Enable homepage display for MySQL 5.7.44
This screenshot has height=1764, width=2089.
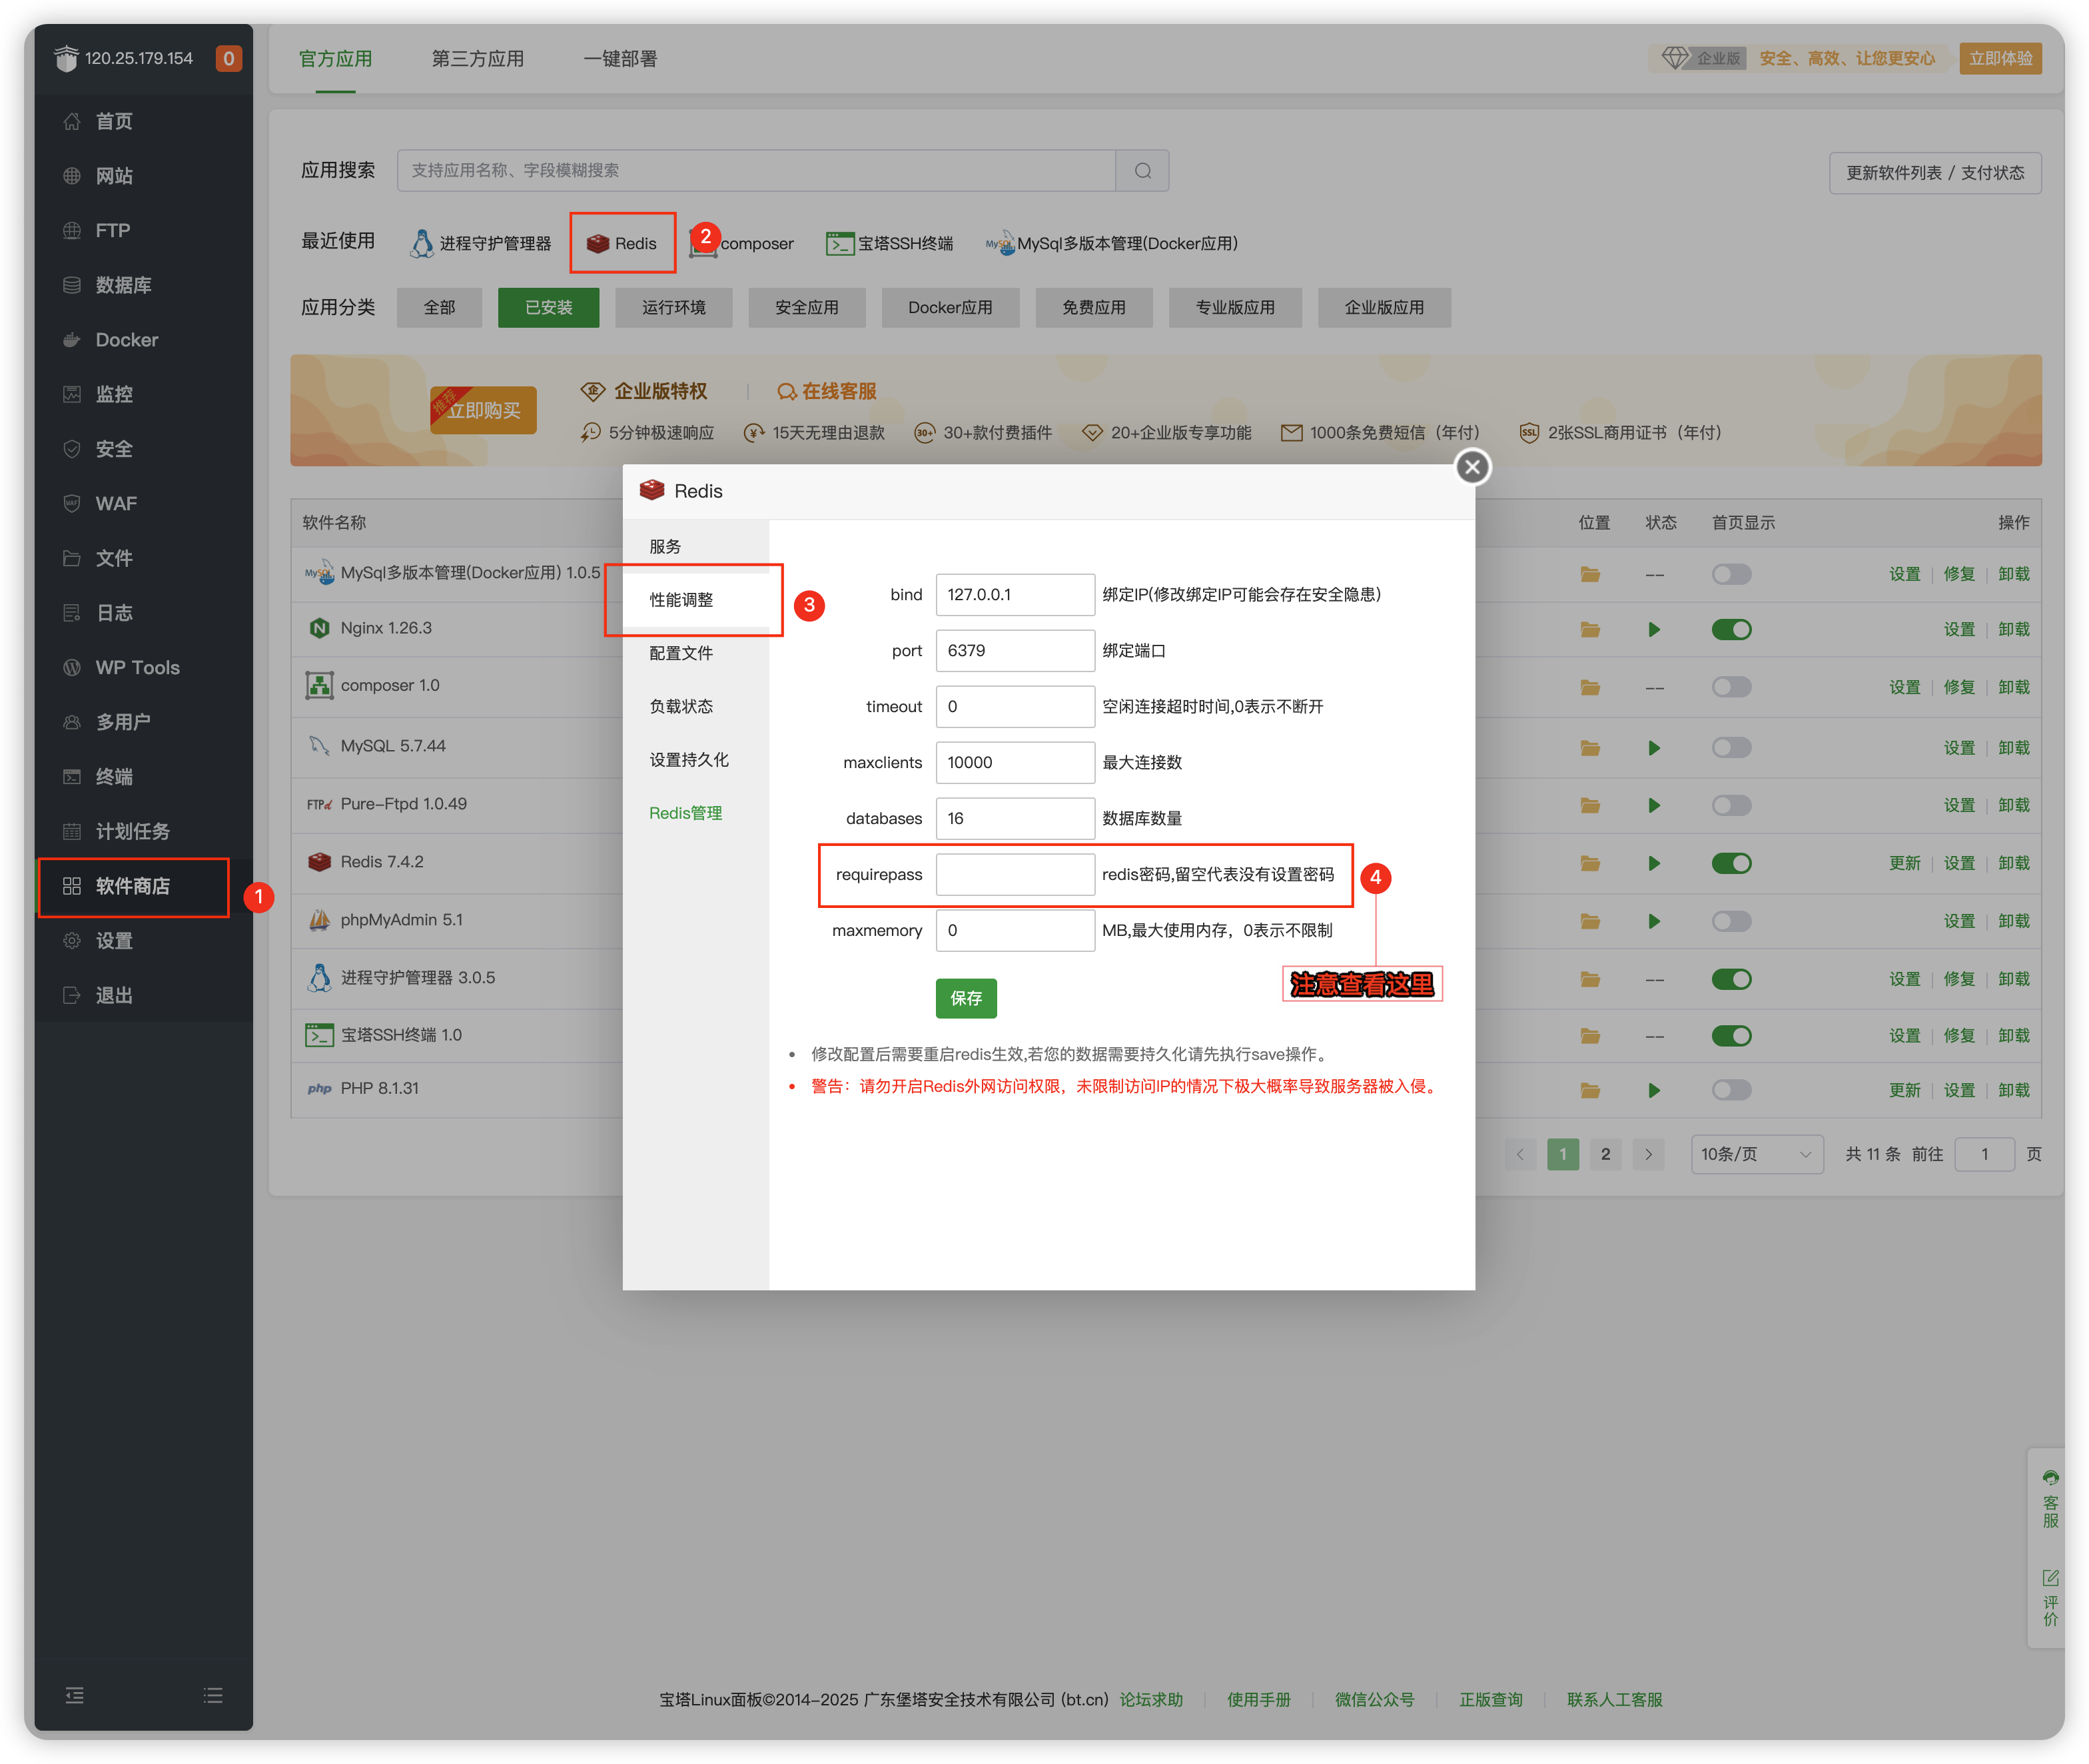[1731, 748]
